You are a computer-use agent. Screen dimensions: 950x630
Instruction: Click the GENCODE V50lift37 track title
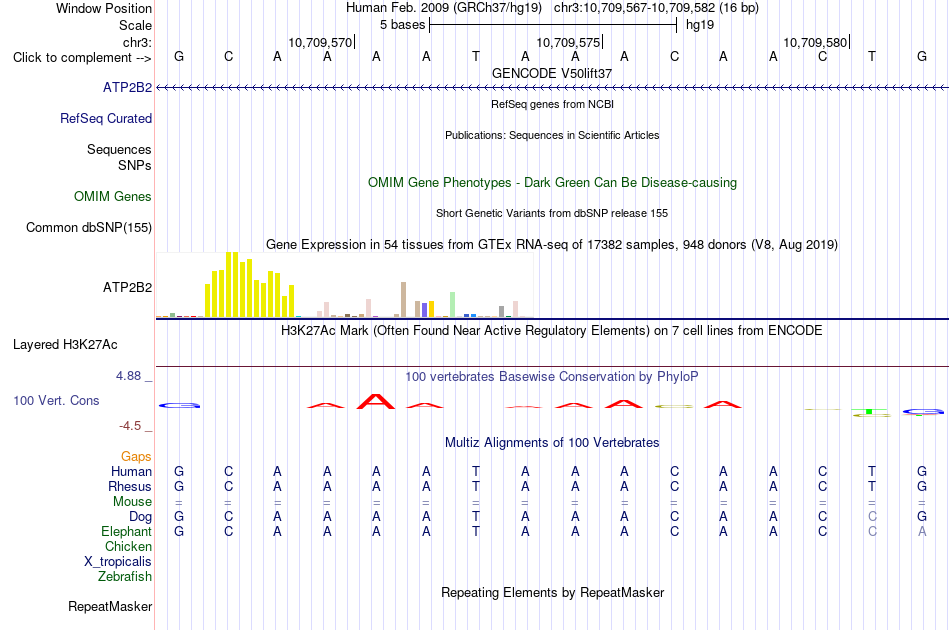click(552, 73)
